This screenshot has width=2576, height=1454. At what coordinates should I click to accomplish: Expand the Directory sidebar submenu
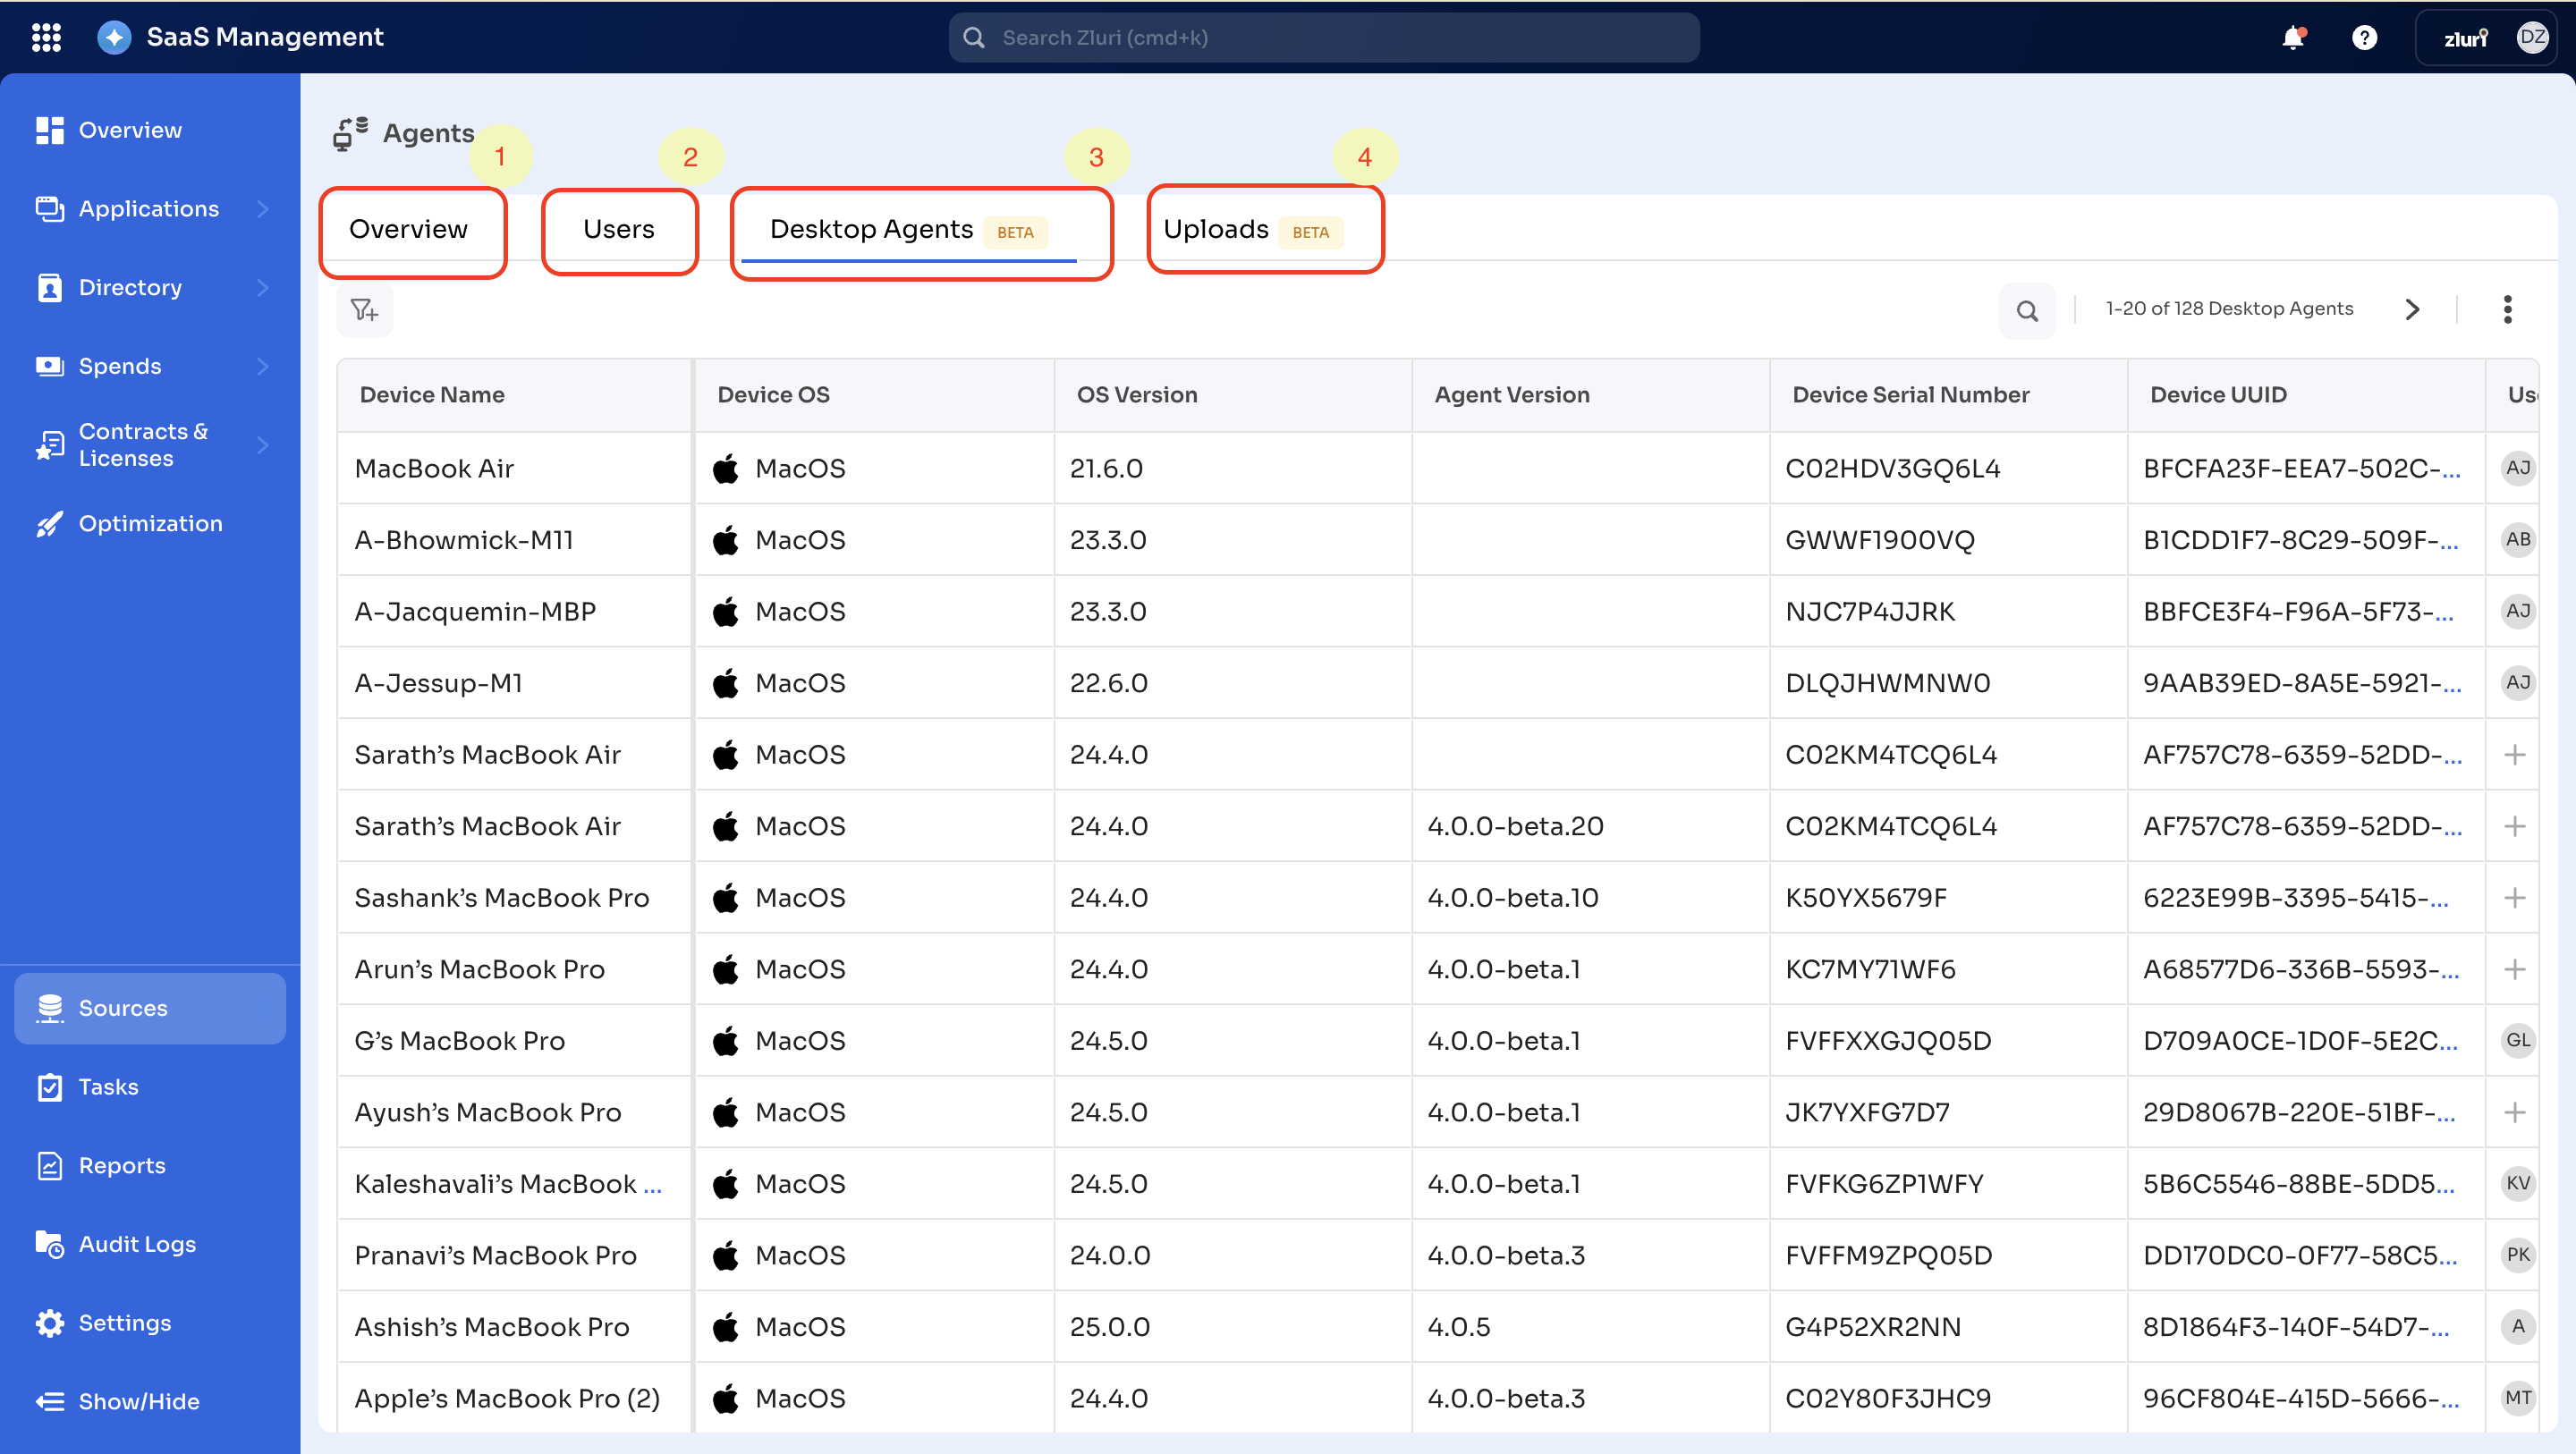pyautogui.click(x=263, y=288)
